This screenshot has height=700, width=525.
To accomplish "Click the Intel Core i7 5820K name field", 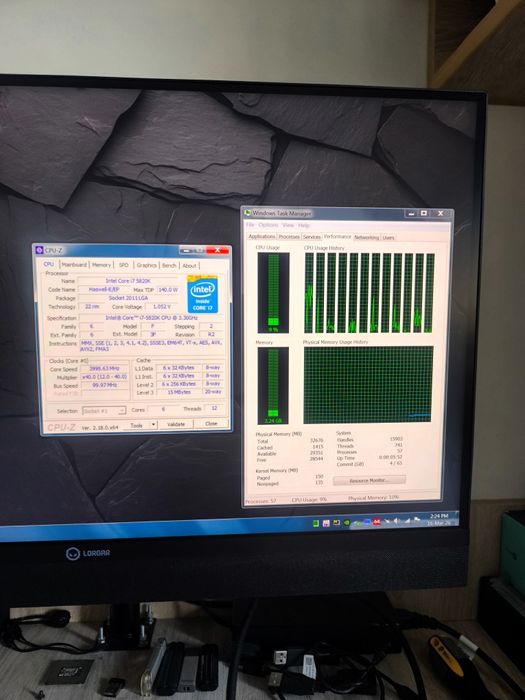I will coord(128,281).
